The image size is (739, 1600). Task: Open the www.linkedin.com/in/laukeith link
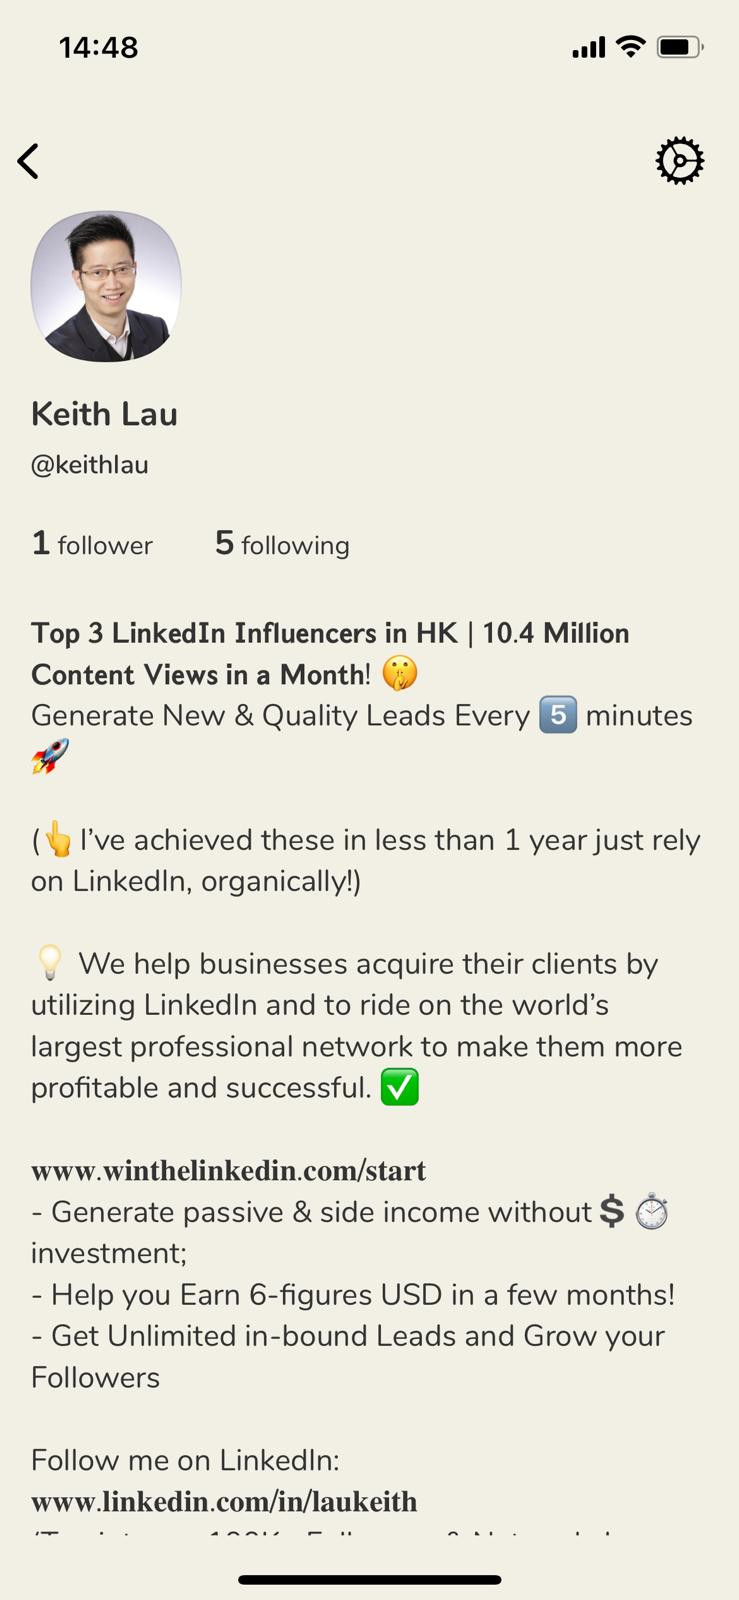coord(224,1501)
